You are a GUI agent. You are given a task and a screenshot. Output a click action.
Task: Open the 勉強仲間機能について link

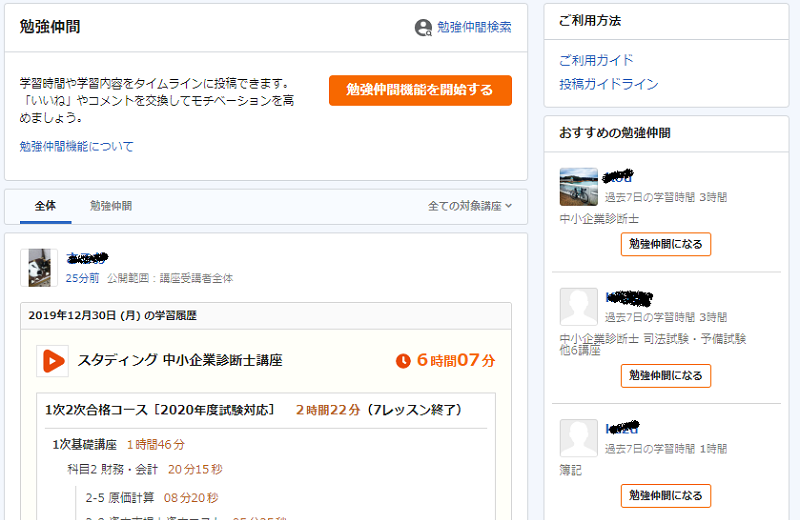click(76, 147)
